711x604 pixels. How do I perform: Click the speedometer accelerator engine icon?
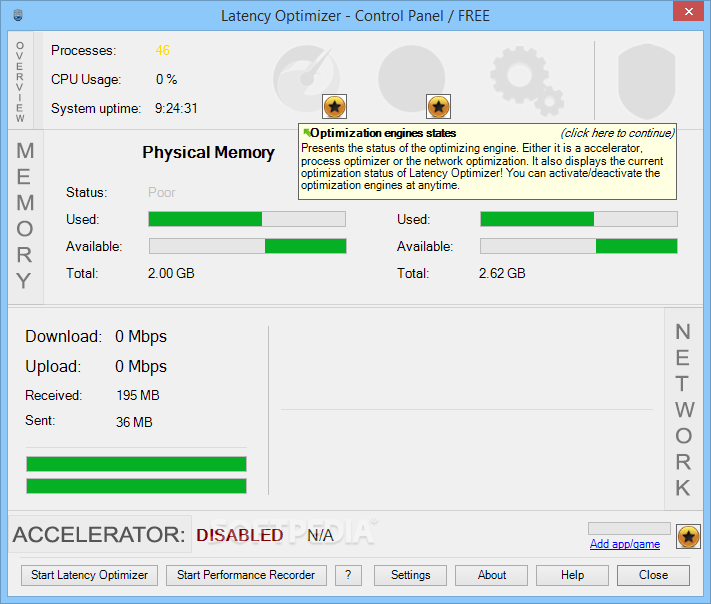pyautogui.click(x=307, y=78)
